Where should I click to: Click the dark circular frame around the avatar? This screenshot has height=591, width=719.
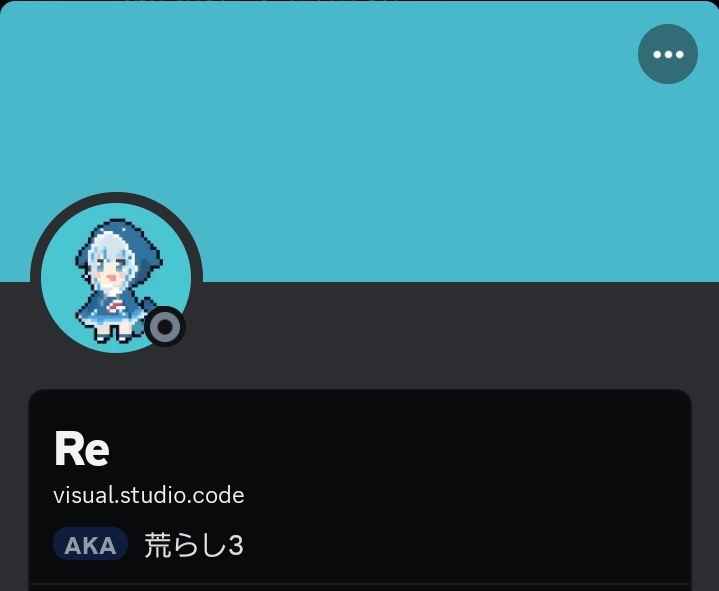point(116,197)
